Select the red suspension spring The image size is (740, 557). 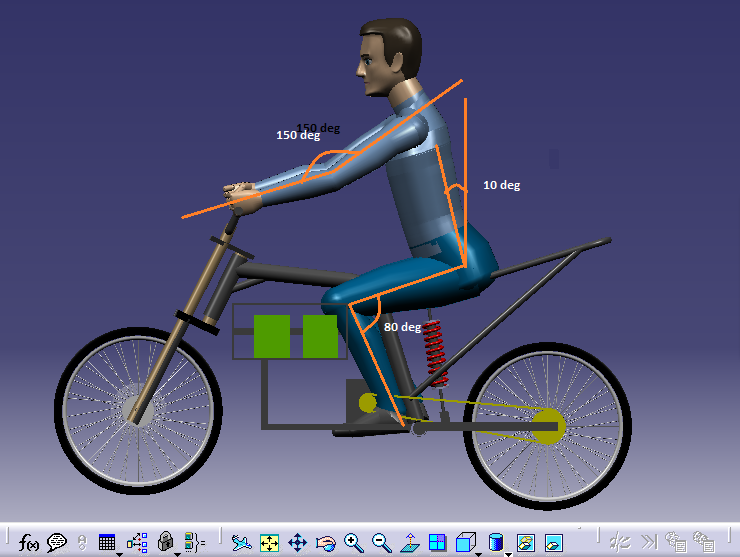(435, 353)
